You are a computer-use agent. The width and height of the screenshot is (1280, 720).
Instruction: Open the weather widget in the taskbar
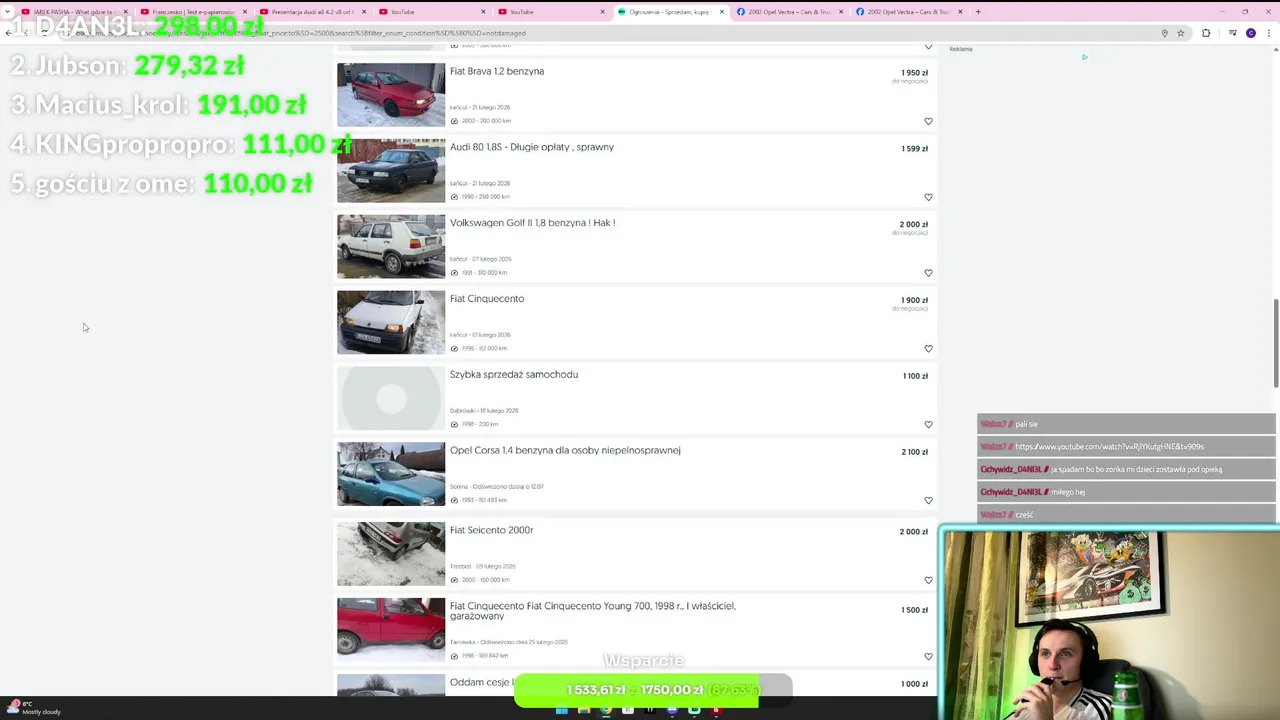[32, 708]
